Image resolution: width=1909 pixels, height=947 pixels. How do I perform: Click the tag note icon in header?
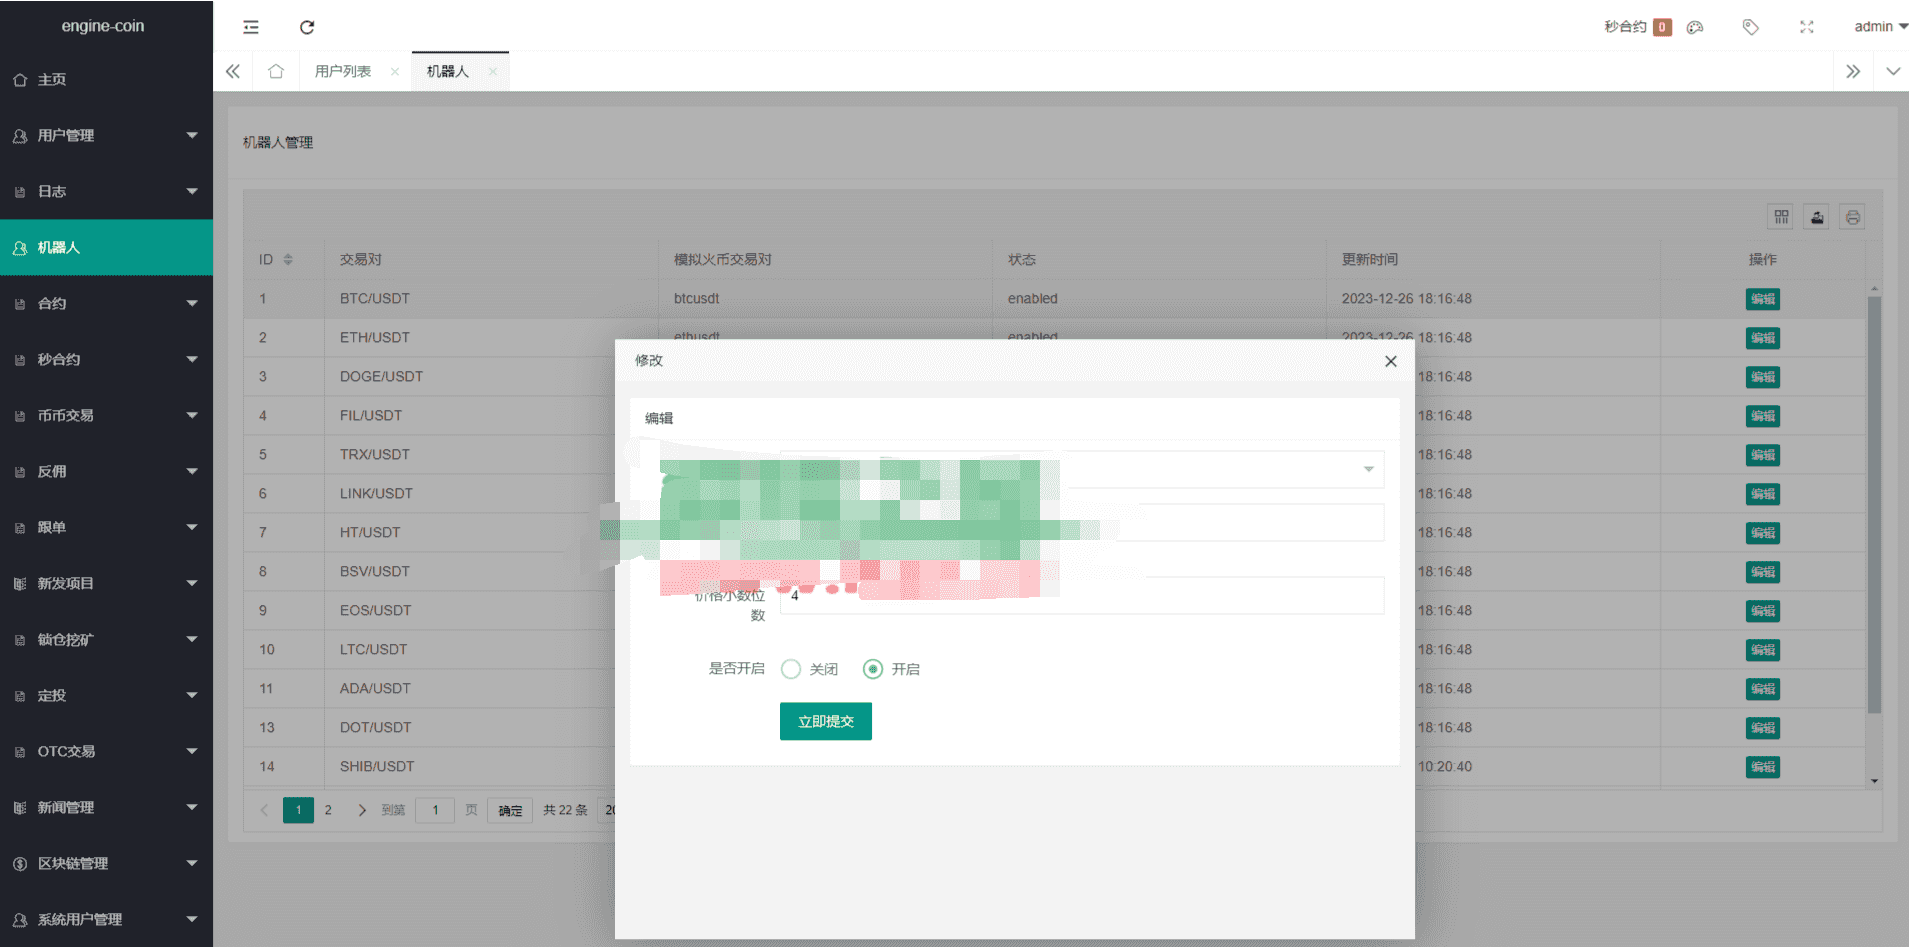(1750, 27)
